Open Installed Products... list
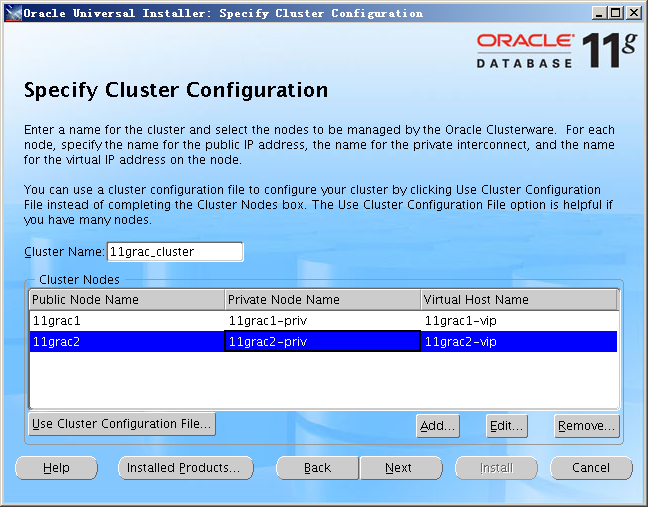Viewport: 648px width, 507px height. (183, 468)
